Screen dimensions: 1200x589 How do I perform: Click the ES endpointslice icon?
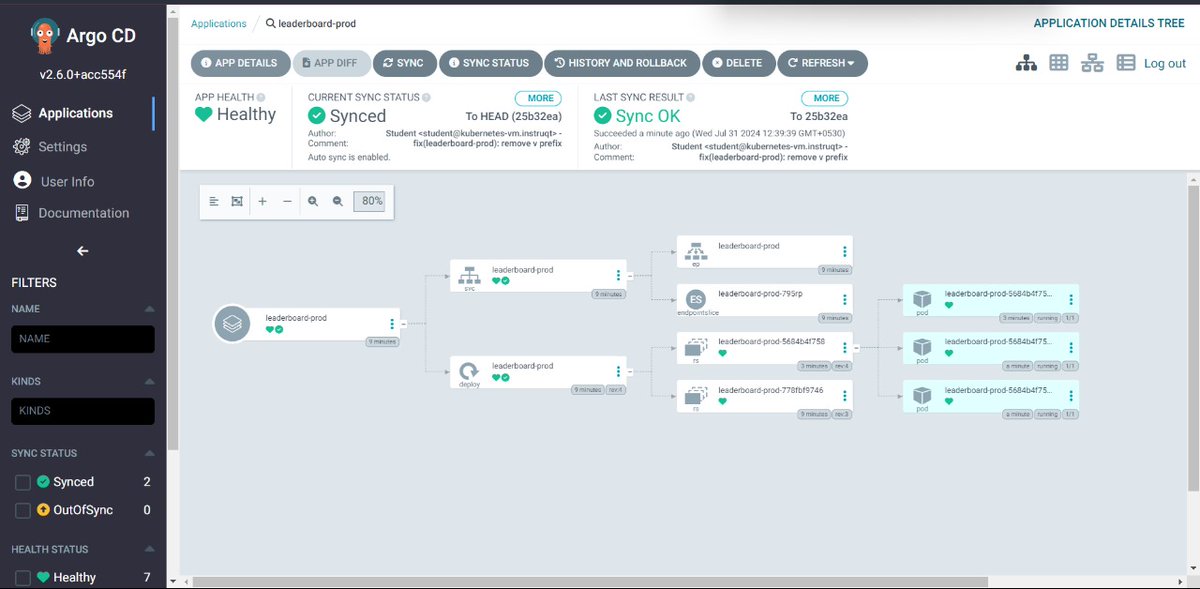click(x=696, y=299)
